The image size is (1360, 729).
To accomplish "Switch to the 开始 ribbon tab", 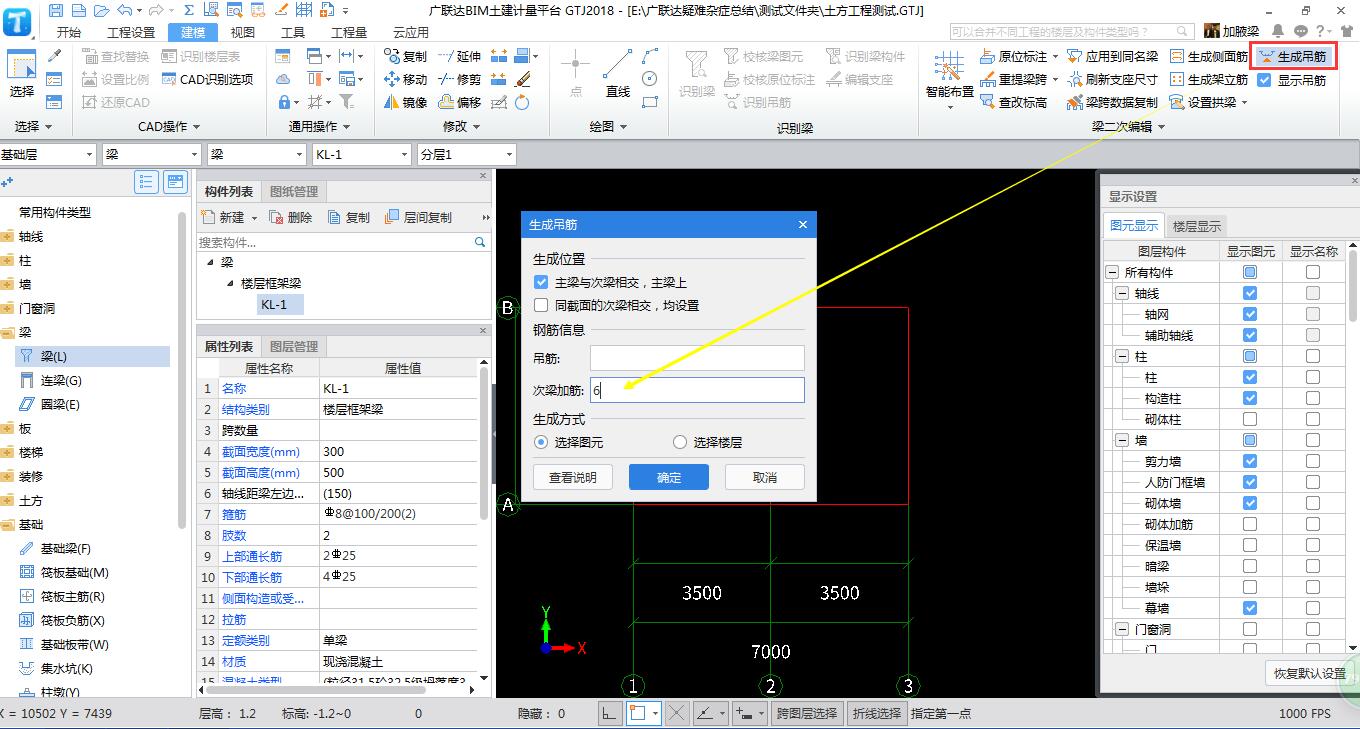I will tap(69, 33).
